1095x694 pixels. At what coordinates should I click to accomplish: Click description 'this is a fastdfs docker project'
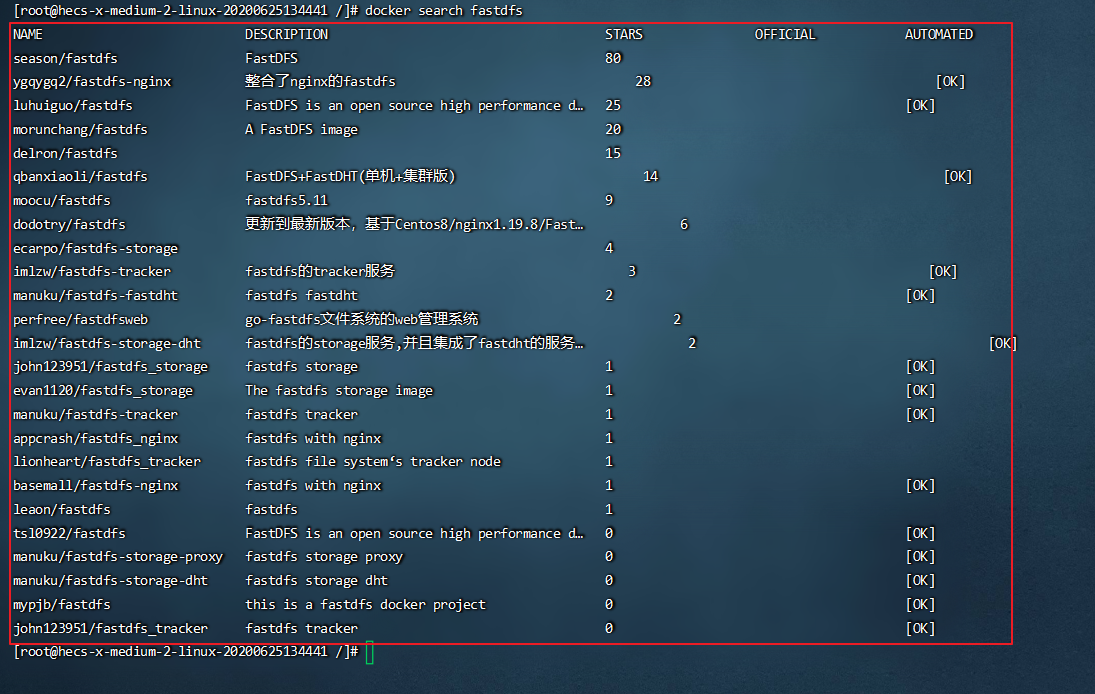point(365,605)
